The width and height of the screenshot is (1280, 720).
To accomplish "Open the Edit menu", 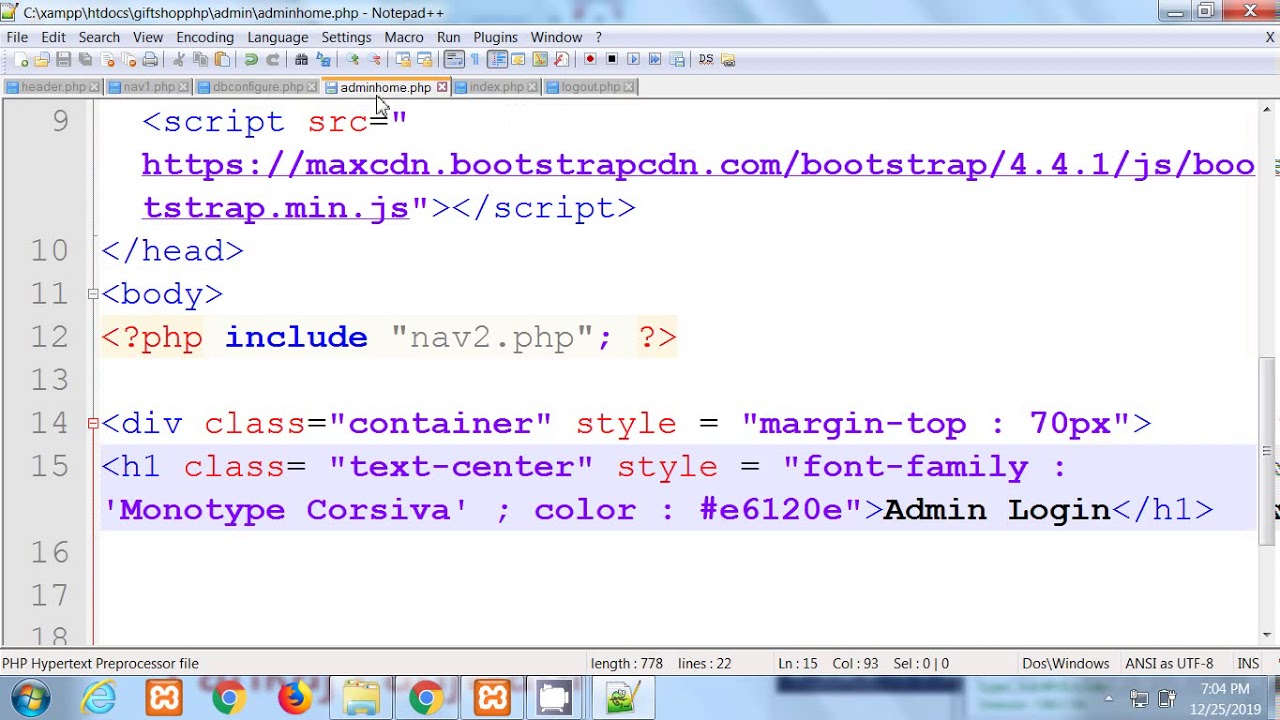I will tap(53, 37).
